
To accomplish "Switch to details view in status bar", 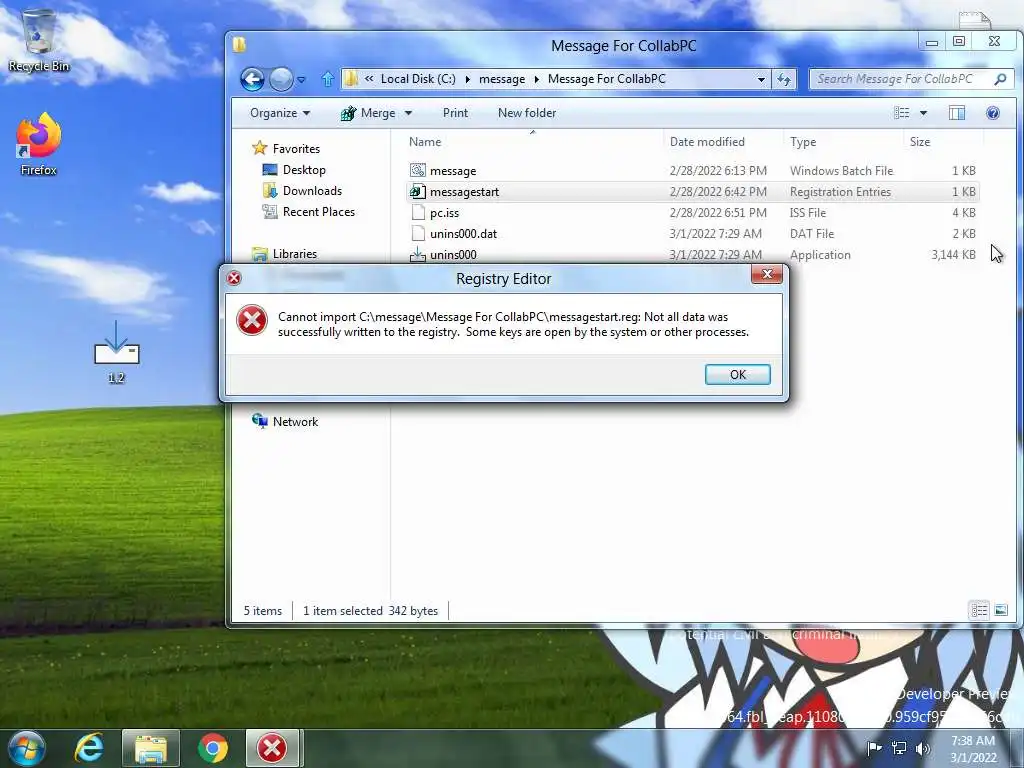I will click(979, 611).
